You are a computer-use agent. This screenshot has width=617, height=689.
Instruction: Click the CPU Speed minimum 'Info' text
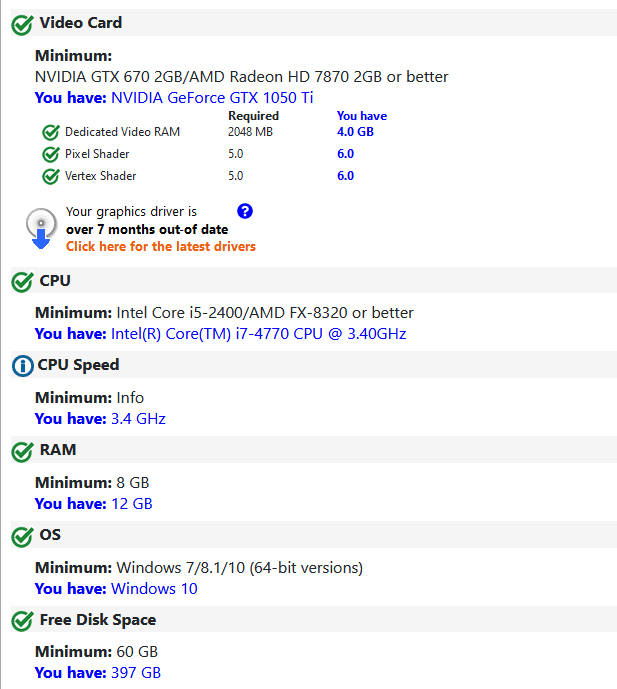click(130, 398)
